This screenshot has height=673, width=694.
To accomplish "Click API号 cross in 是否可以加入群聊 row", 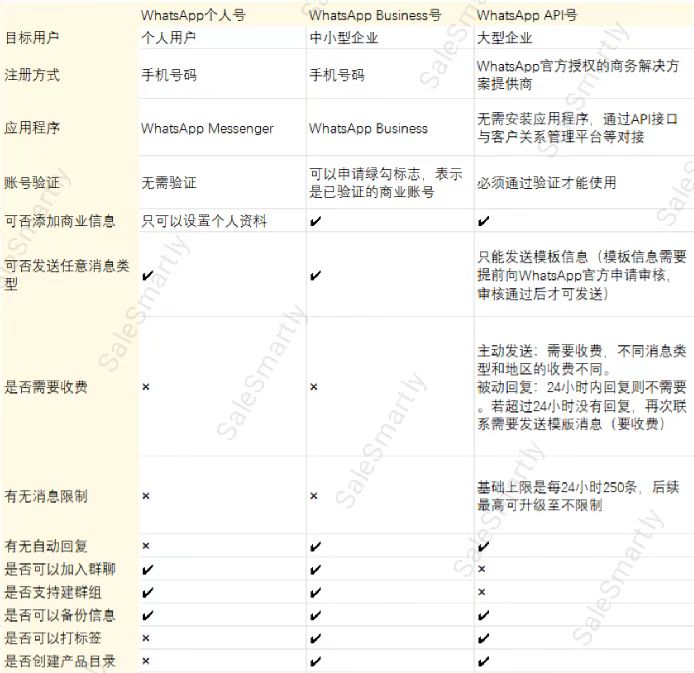I will [x=482, y=569].
